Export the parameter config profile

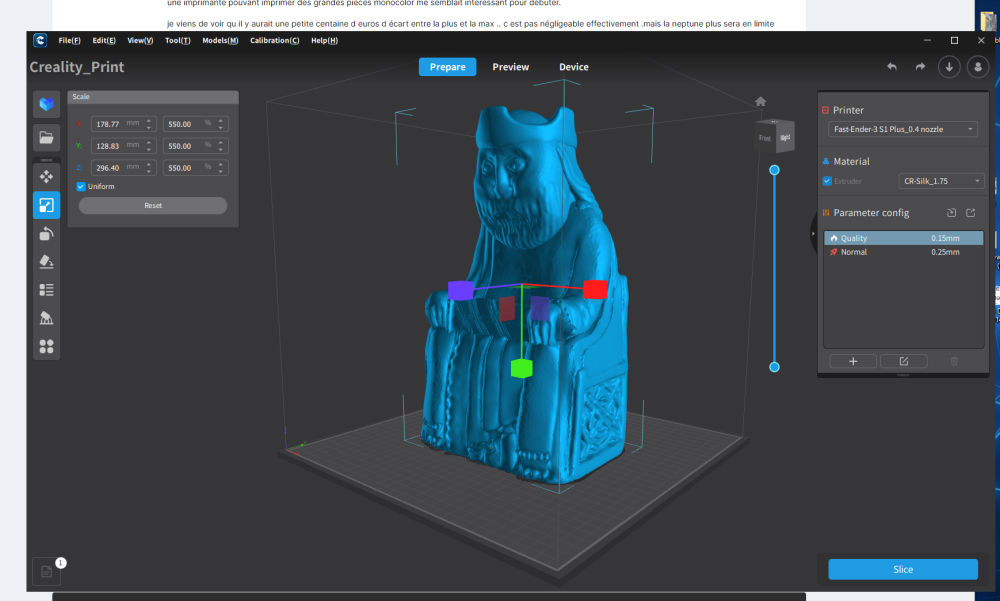971,212
